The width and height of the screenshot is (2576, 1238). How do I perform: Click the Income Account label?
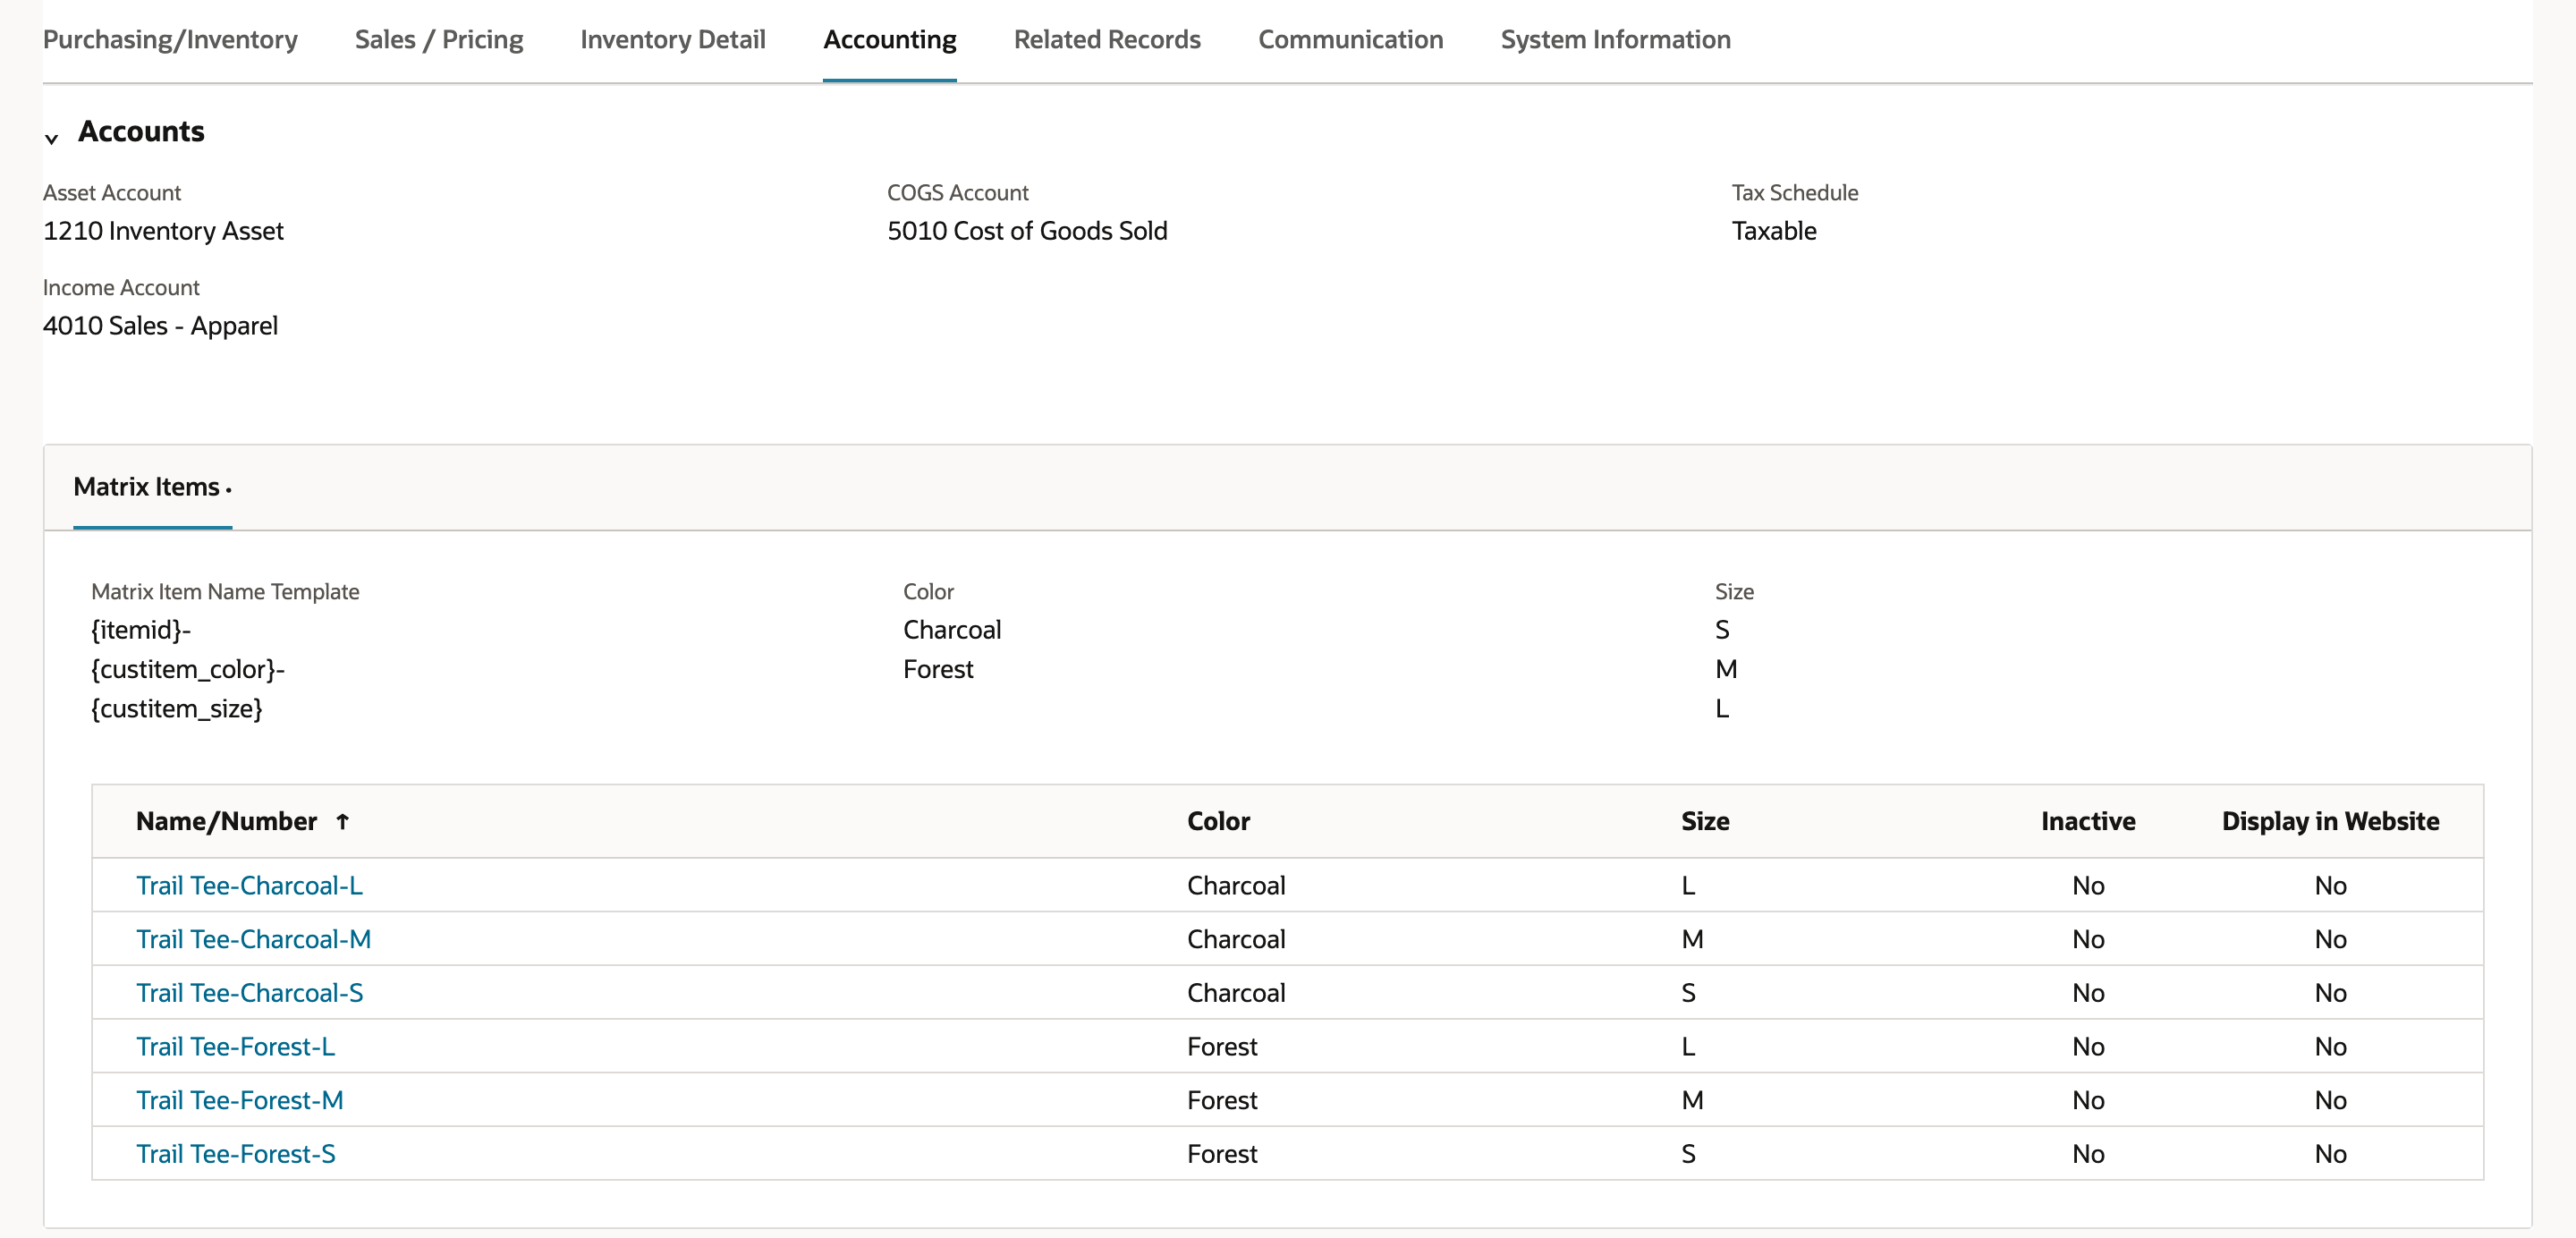point(121,287)
